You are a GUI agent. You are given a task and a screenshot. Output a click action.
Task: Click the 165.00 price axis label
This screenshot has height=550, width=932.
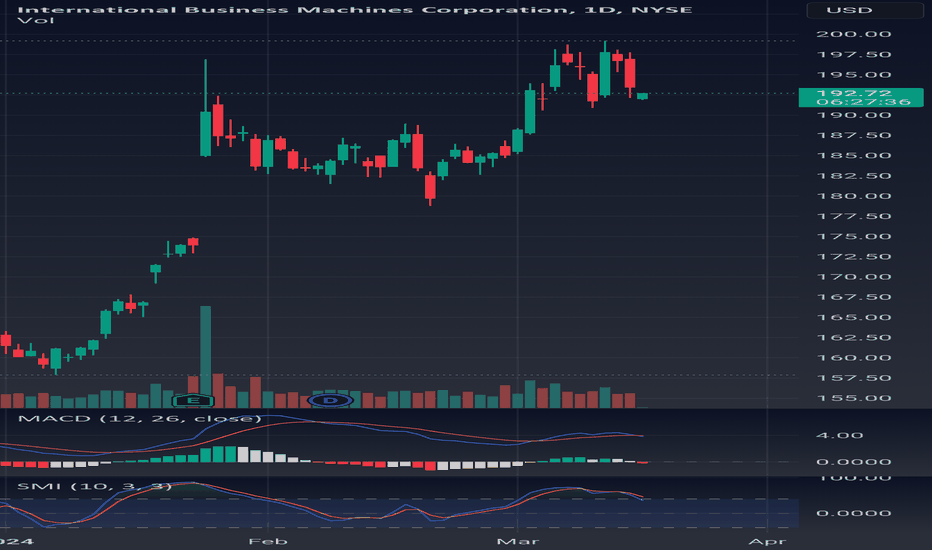pos(854,318)
